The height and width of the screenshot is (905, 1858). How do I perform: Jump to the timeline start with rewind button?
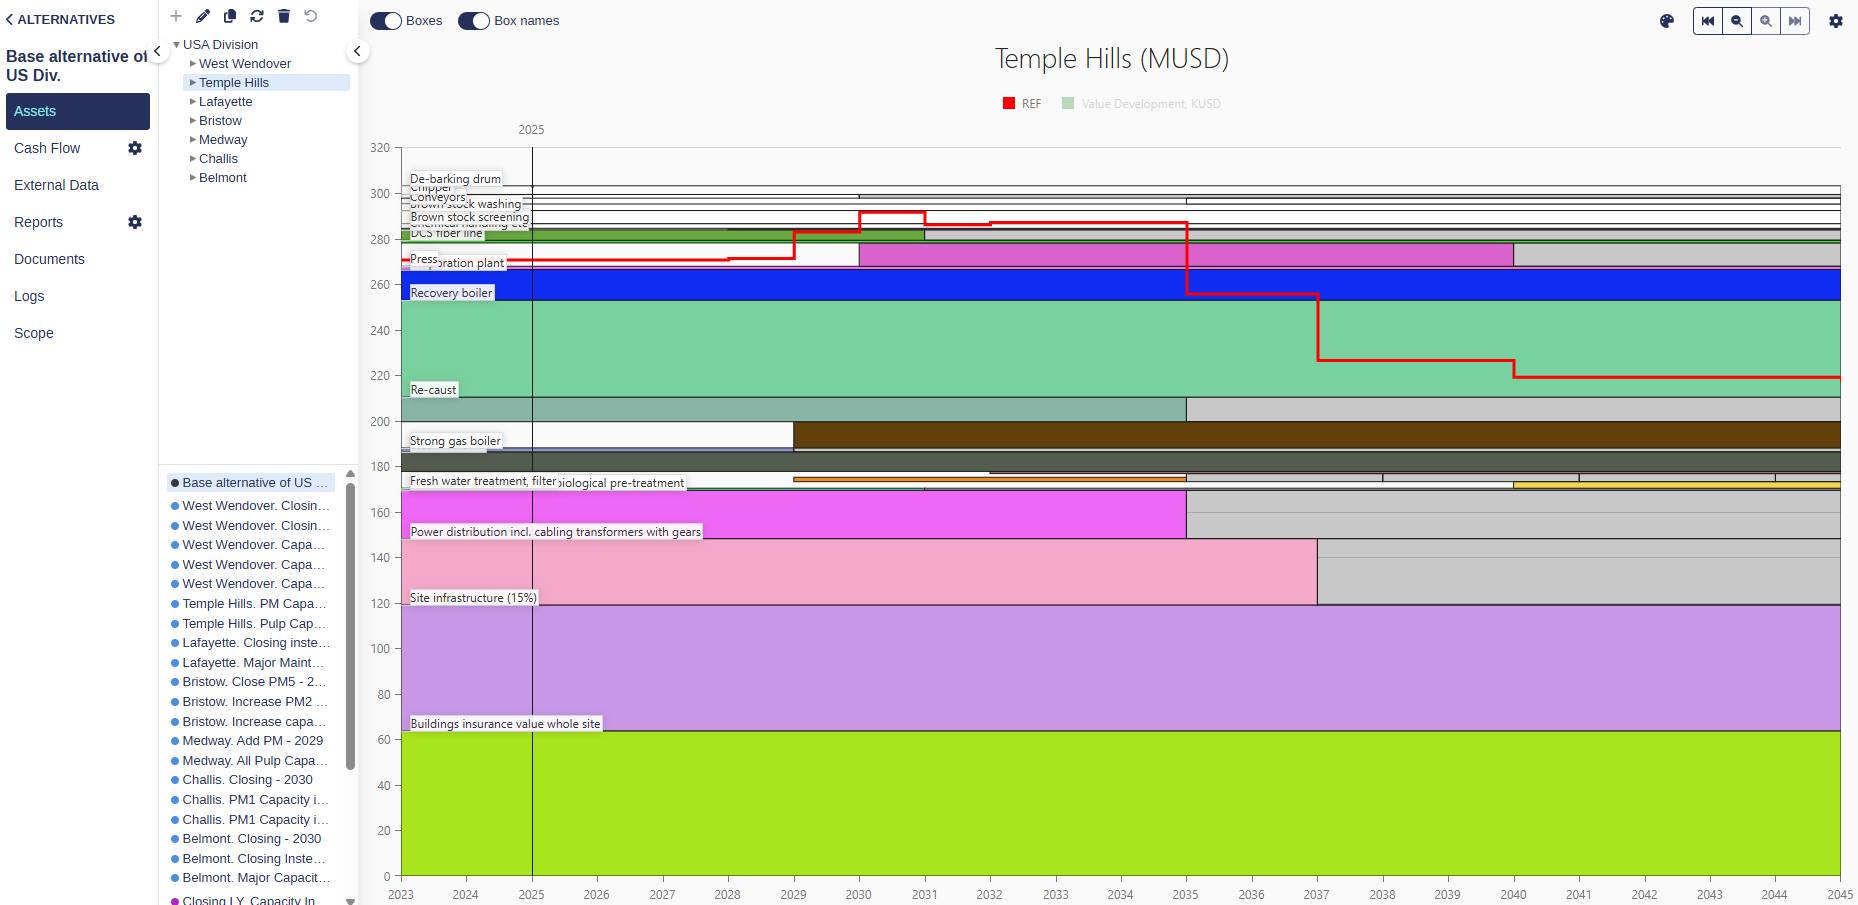tap(1708, 21)
